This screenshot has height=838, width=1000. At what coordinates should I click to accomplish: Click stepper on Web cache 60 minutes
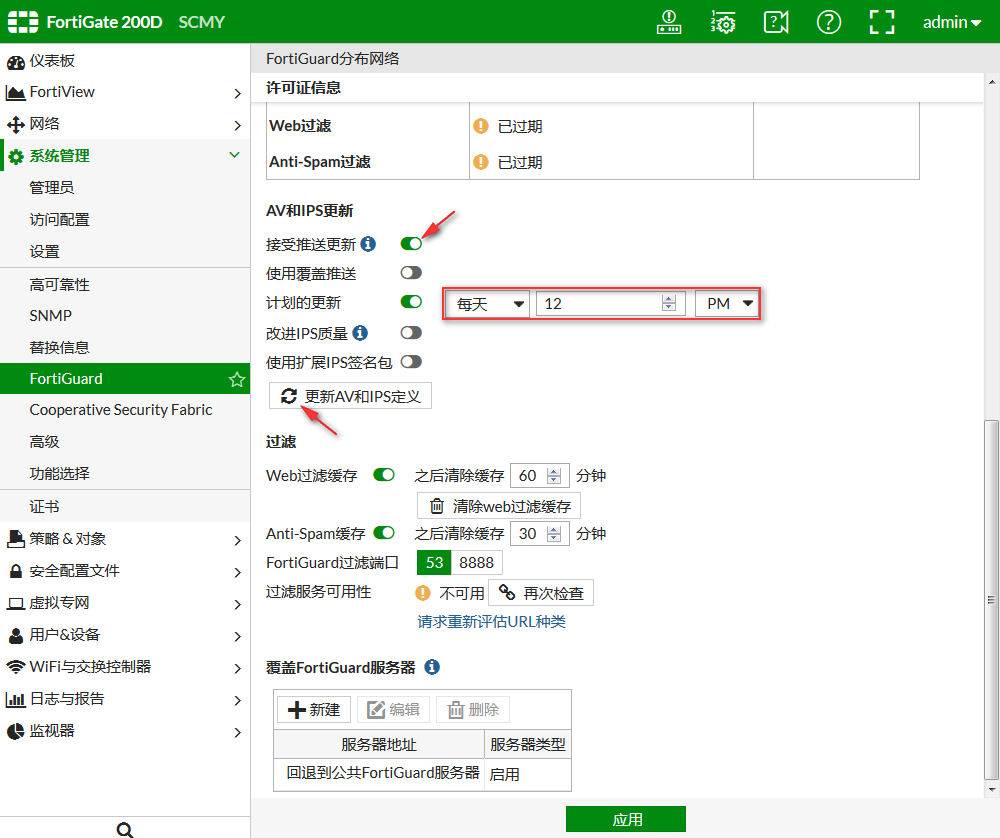point(554,476)
